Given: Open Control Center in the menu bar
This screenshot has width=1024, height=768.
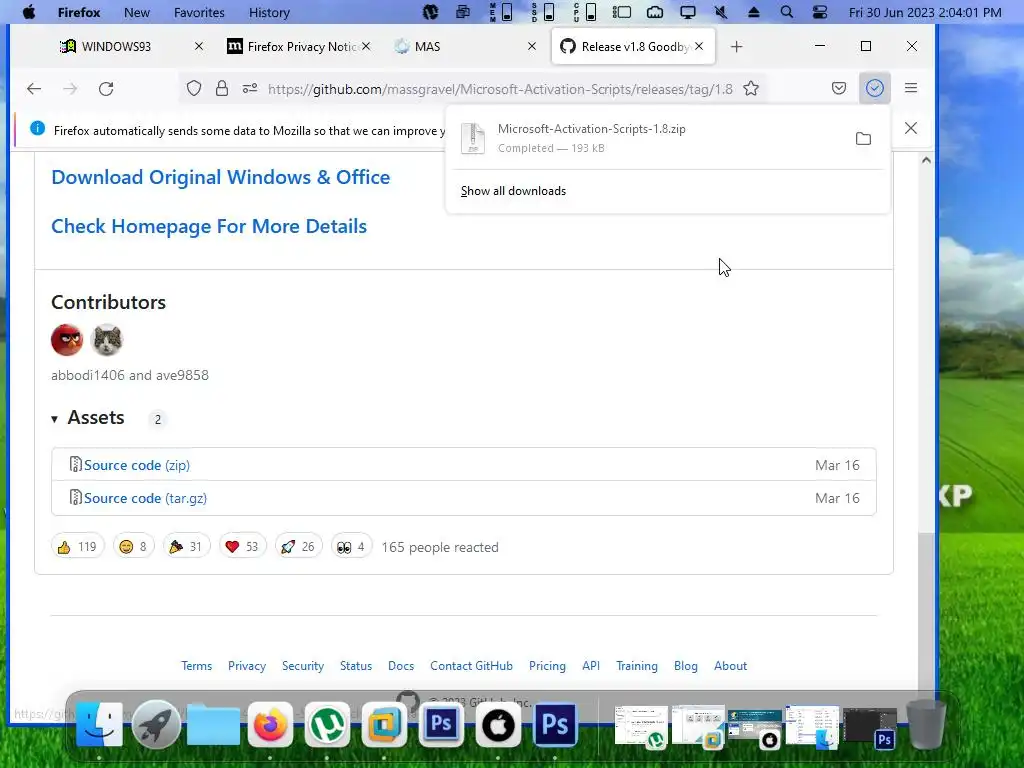Looking at the screenshot, I should pyautogui.click(x=820, y=12).
